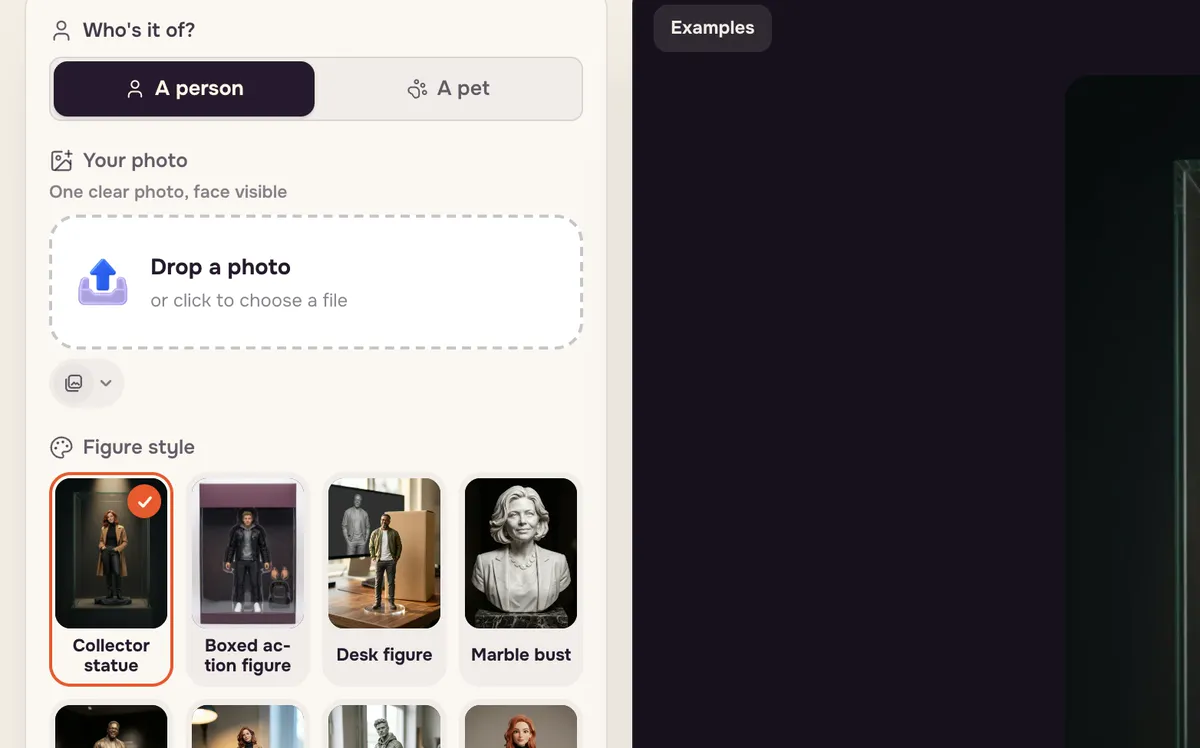Click the "Who's it of?" heading text
This screenshot has height=748, width=1200.
click(x=139, y=31)
